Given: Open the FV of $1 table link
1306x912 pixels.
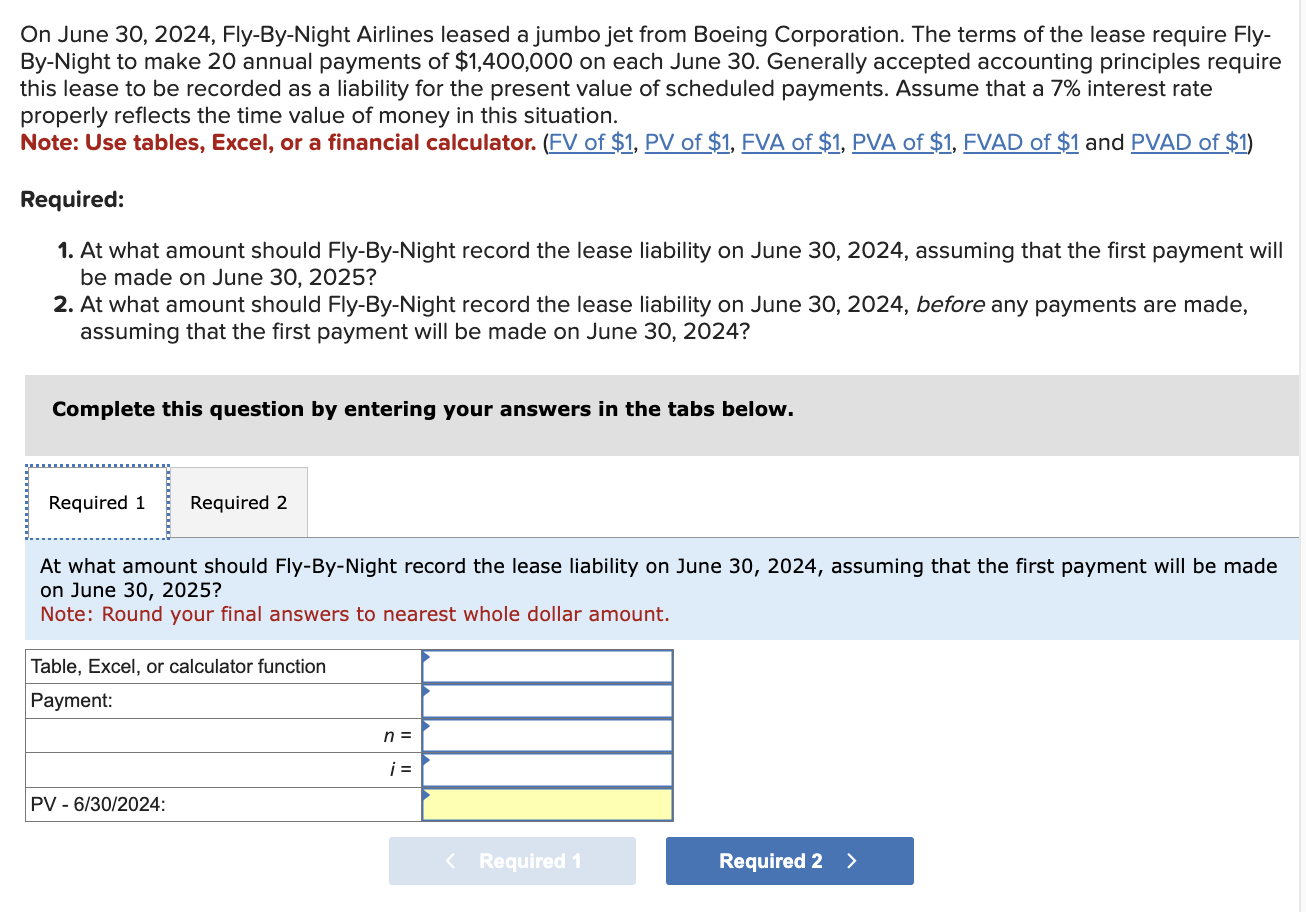Looking at the screenshot, I should tap(589, 142).
